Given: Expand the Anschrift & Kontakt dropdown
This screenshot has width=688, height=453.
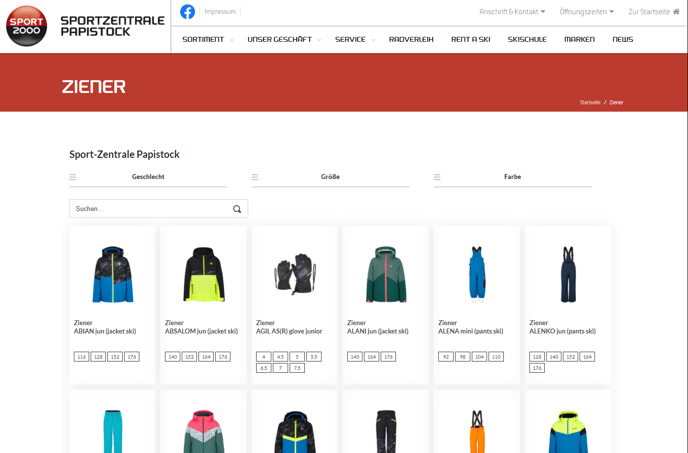Looking at the screenshot, I should 512,12.
